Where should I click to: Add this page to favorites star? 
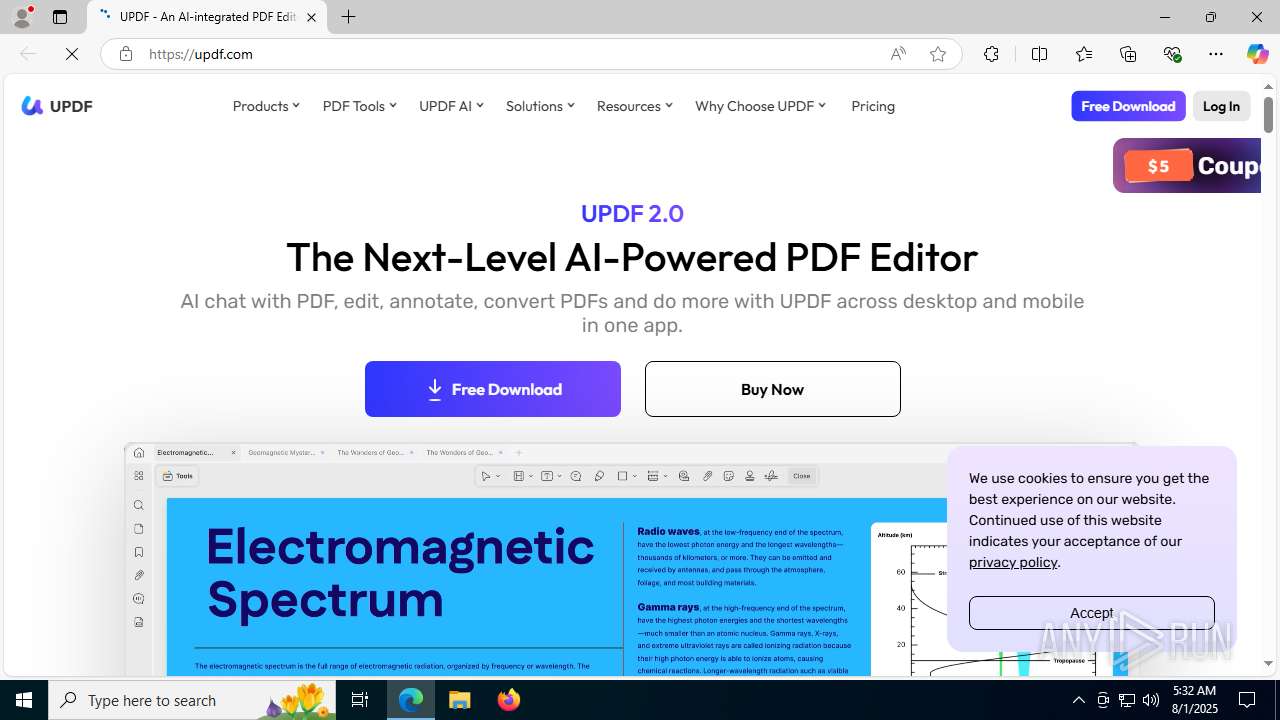[938, 54]
